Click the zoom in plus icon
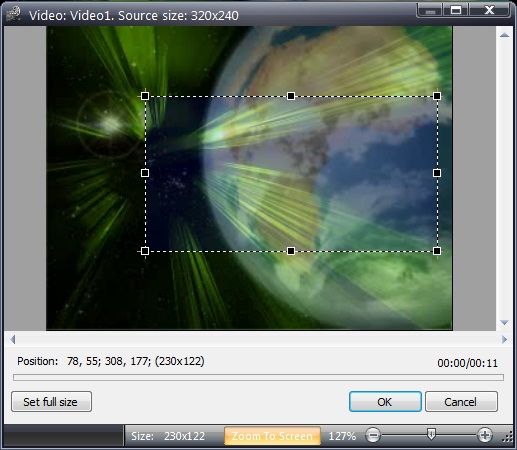Viewport: 517px width, 450px height. click(485, 435)
